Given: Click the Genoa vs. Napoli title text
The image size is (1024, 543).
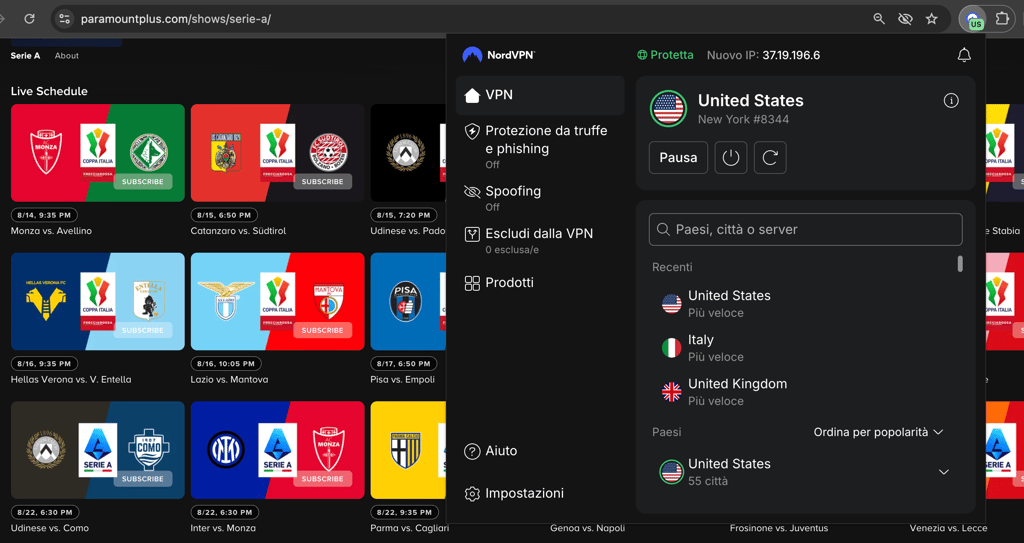Looking at the screenshot, I should (588, 528).
